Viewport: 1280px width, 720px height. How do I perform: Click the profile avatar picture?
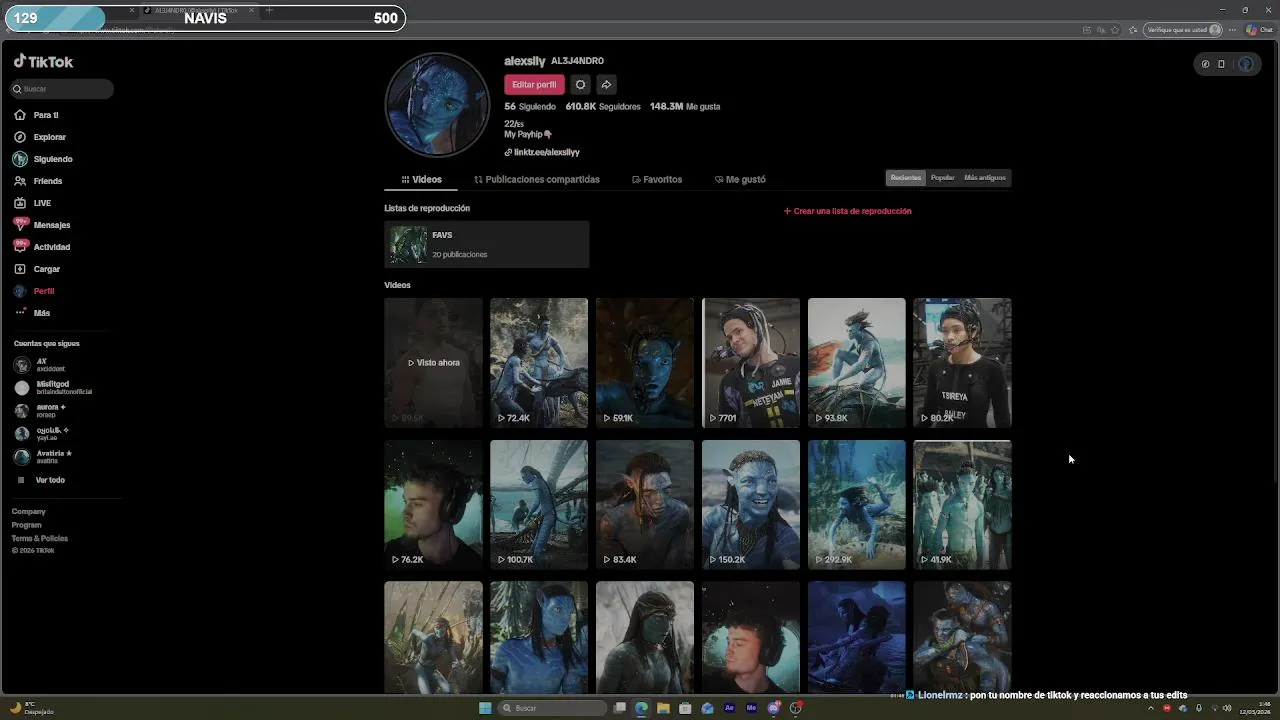(x=437, y=105)
